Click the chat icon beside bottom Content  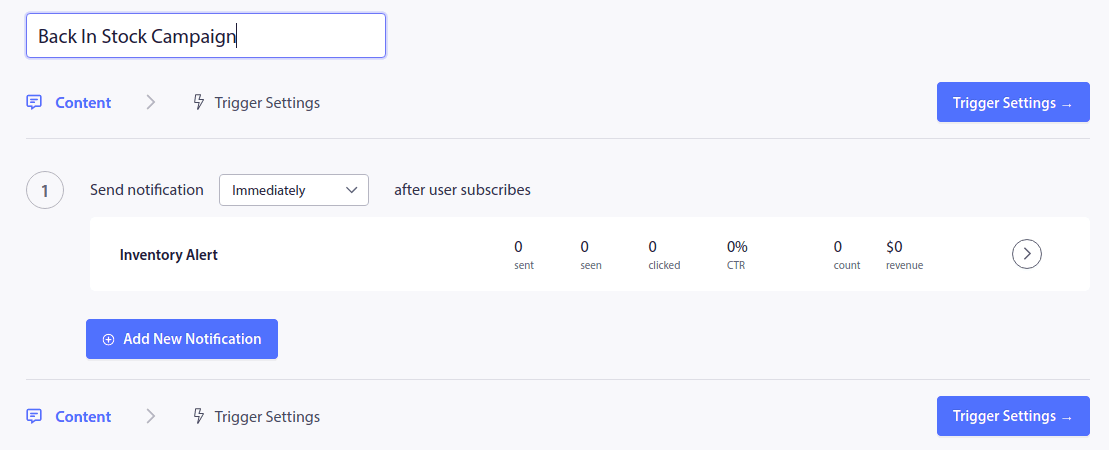34,416
